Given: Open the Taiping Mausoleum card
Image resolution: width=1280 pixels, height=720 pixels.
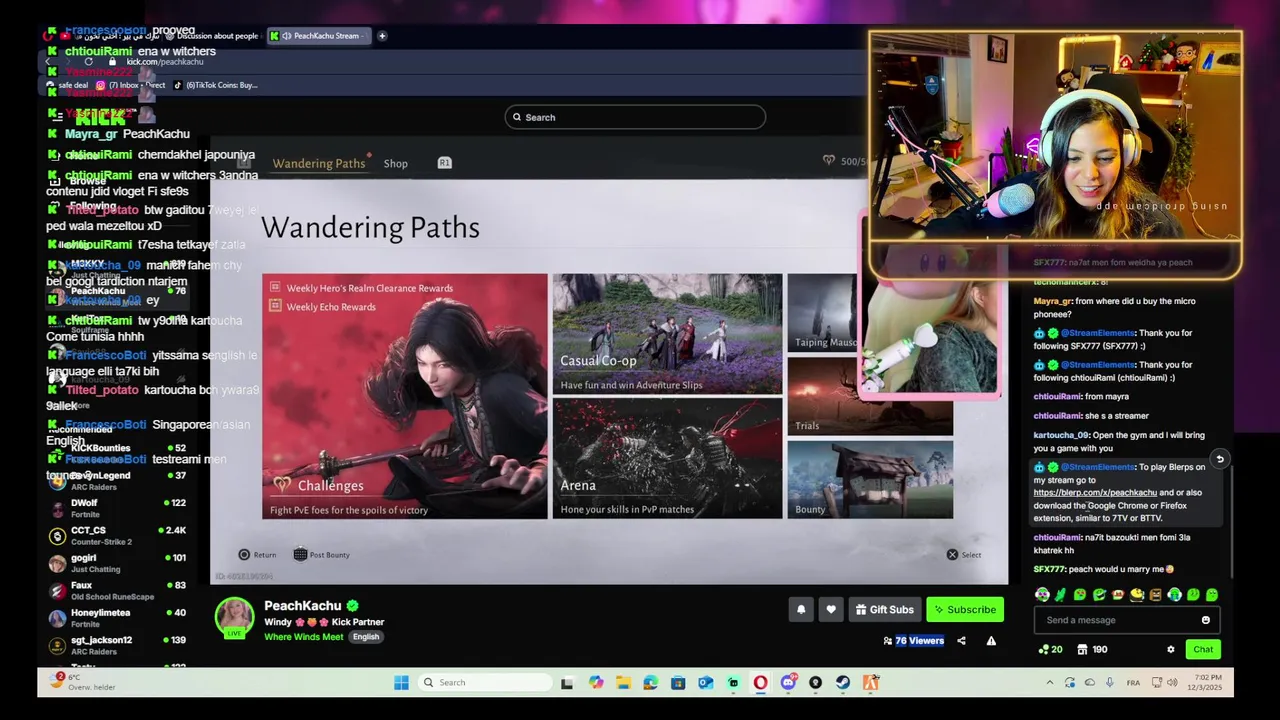Looking at the screenshot, I should (823, 313).
